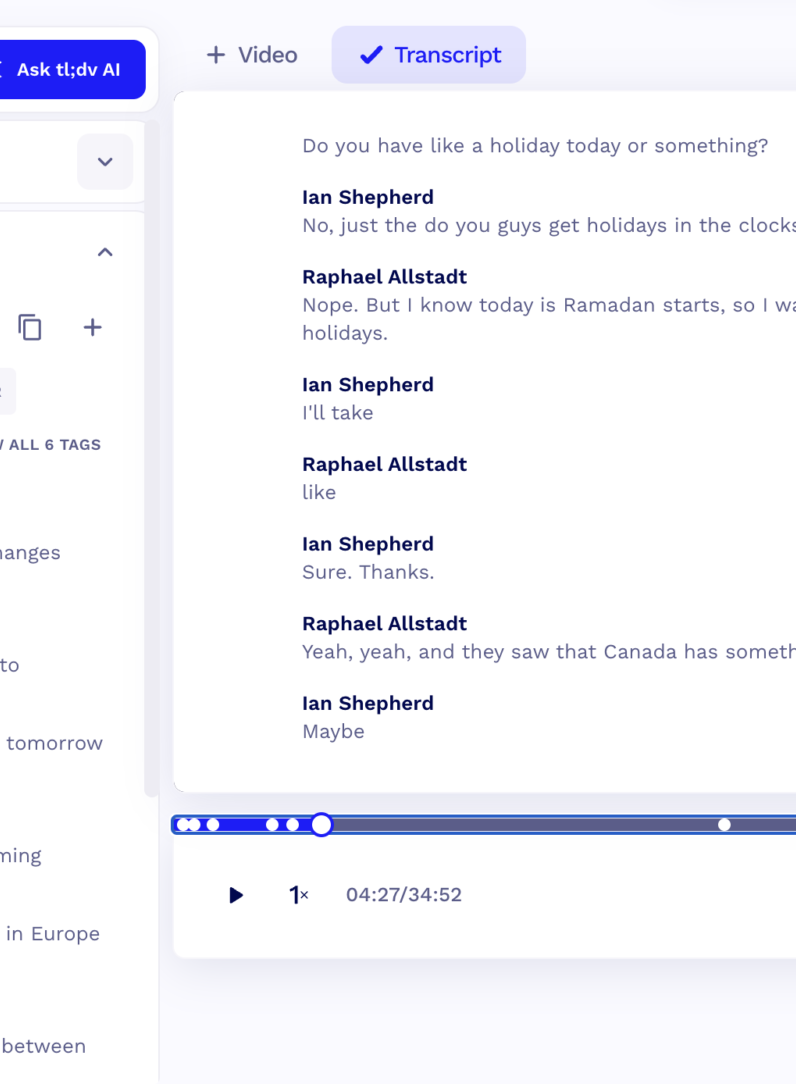Click the Ask tl;dv AI button
The height and width of the screenshot is (1084, 796).
[71, 69]
